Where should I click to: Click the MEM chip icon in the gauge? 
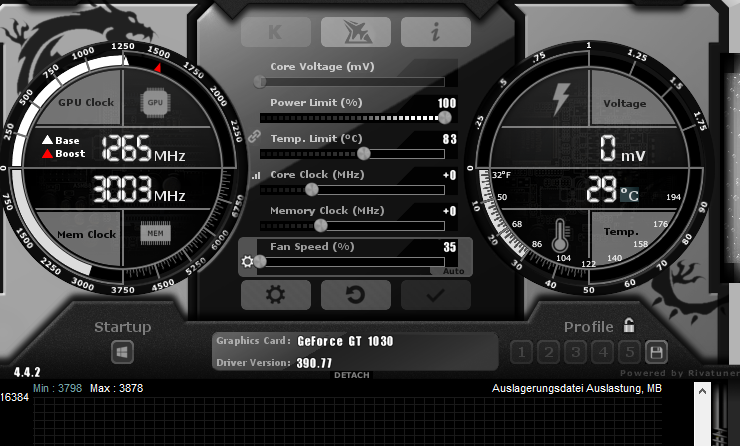155,233
